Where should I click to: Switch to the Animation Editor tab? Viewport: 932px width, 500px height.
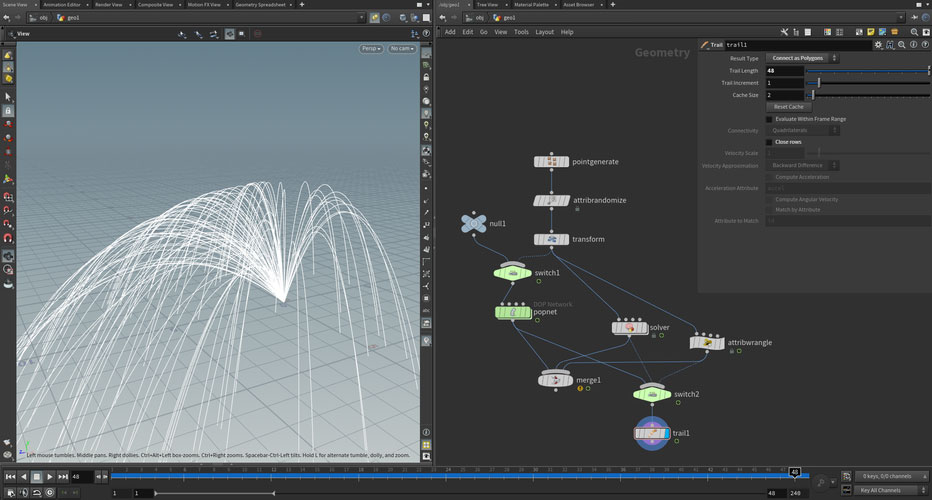coord(62,4)
